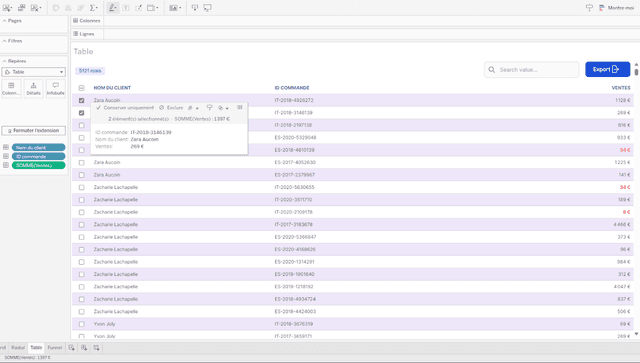This screenshot has width=640, height=363.
Task: Click the Infobulle marks card button
Action: point(56,89)
